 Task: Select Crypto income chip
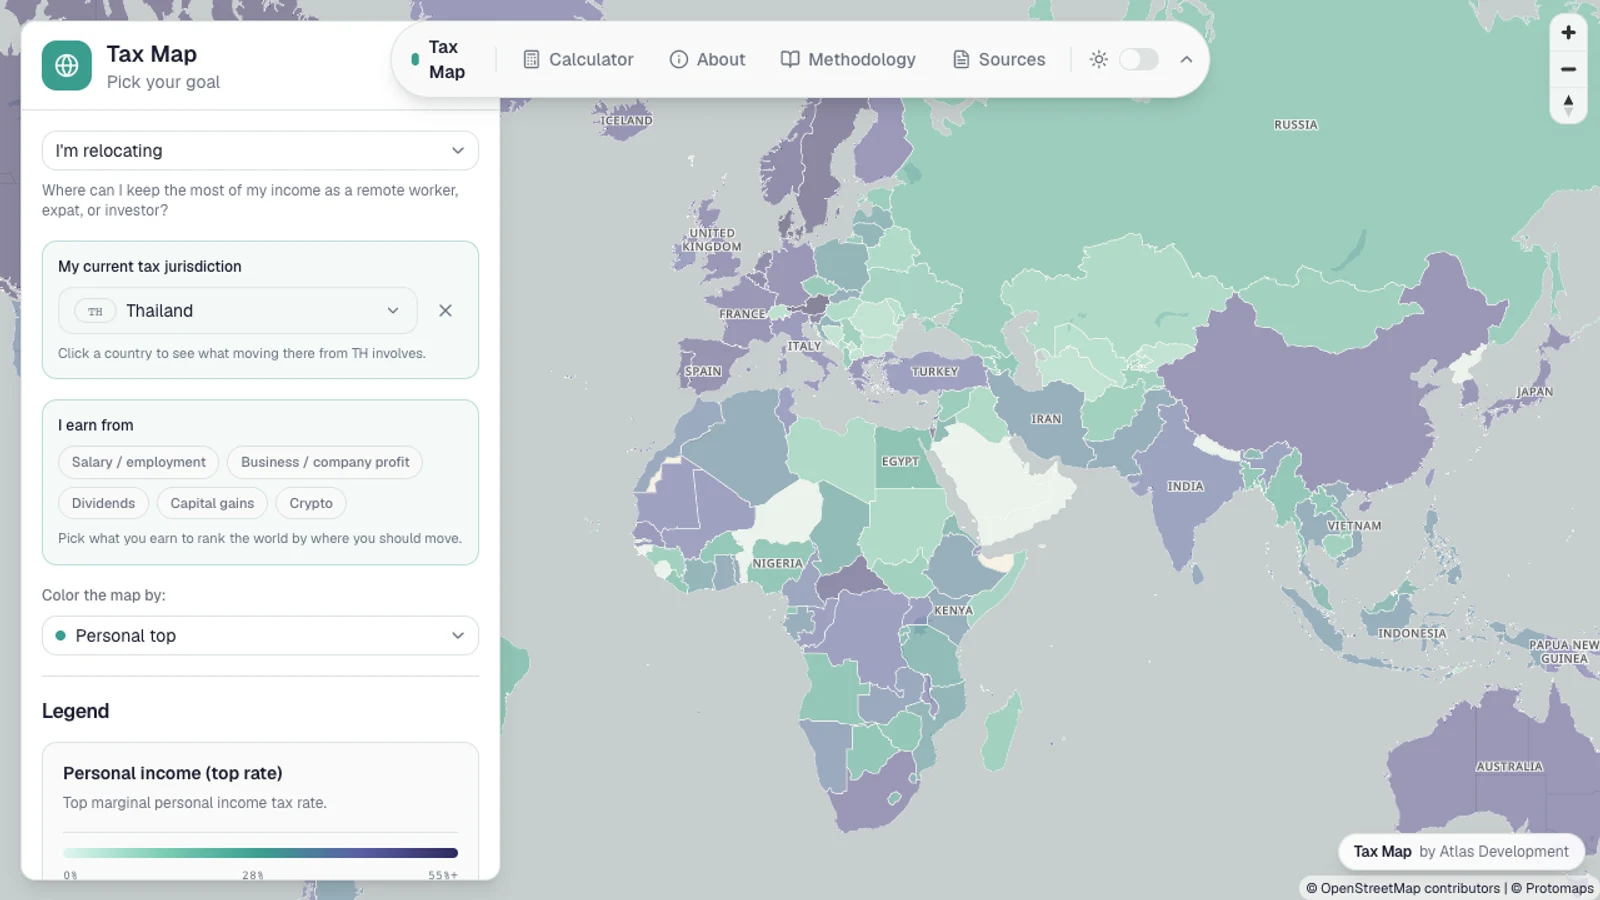311,503
